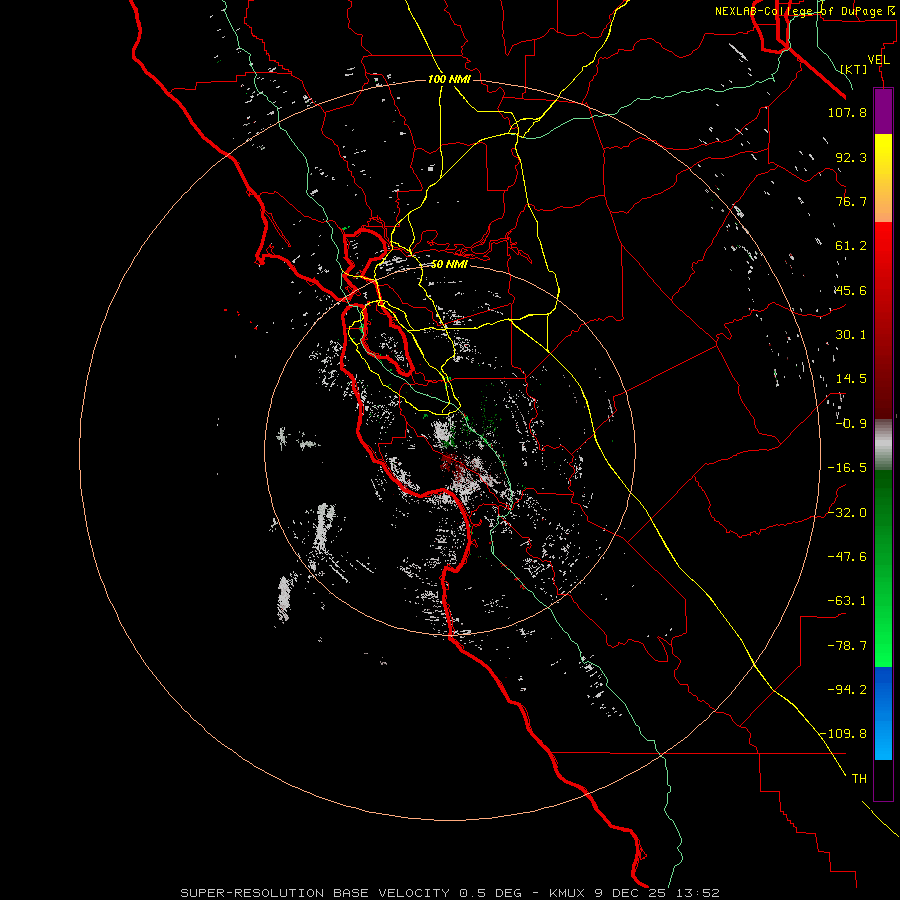Viewport: 900px width, 900px height.
Task: Click the VEL legend title
Action: (878, 60)
